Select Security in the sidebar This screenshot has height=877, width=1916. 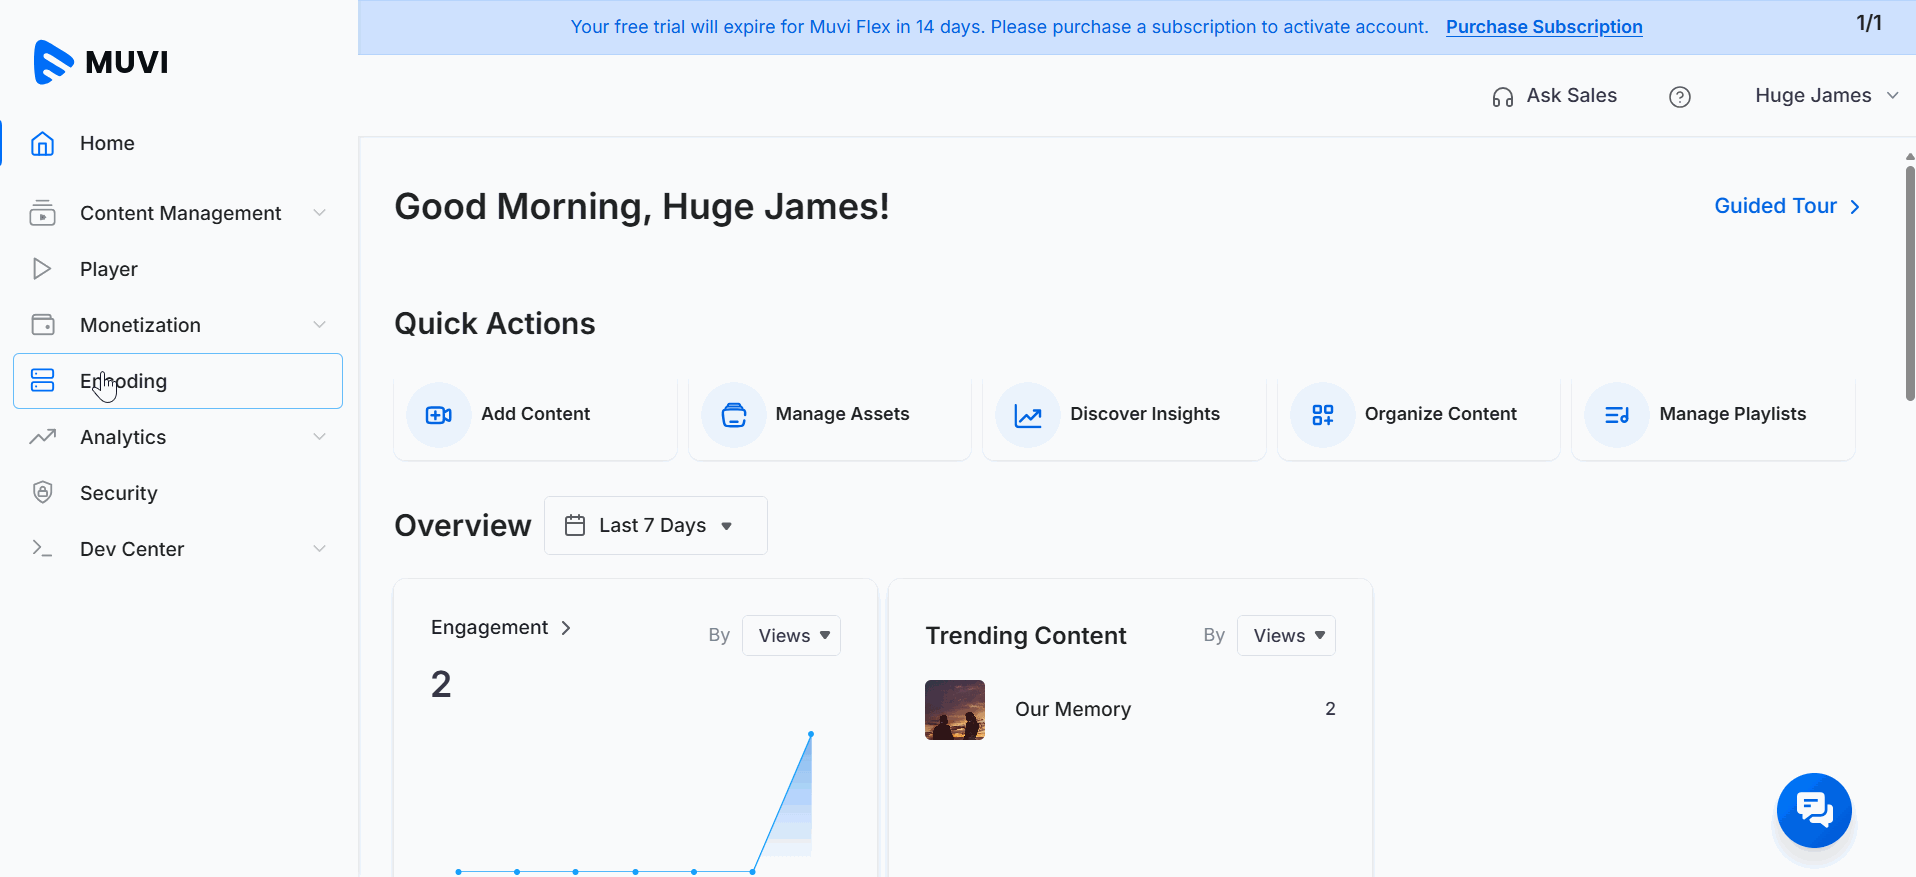(x=118, y=493)
